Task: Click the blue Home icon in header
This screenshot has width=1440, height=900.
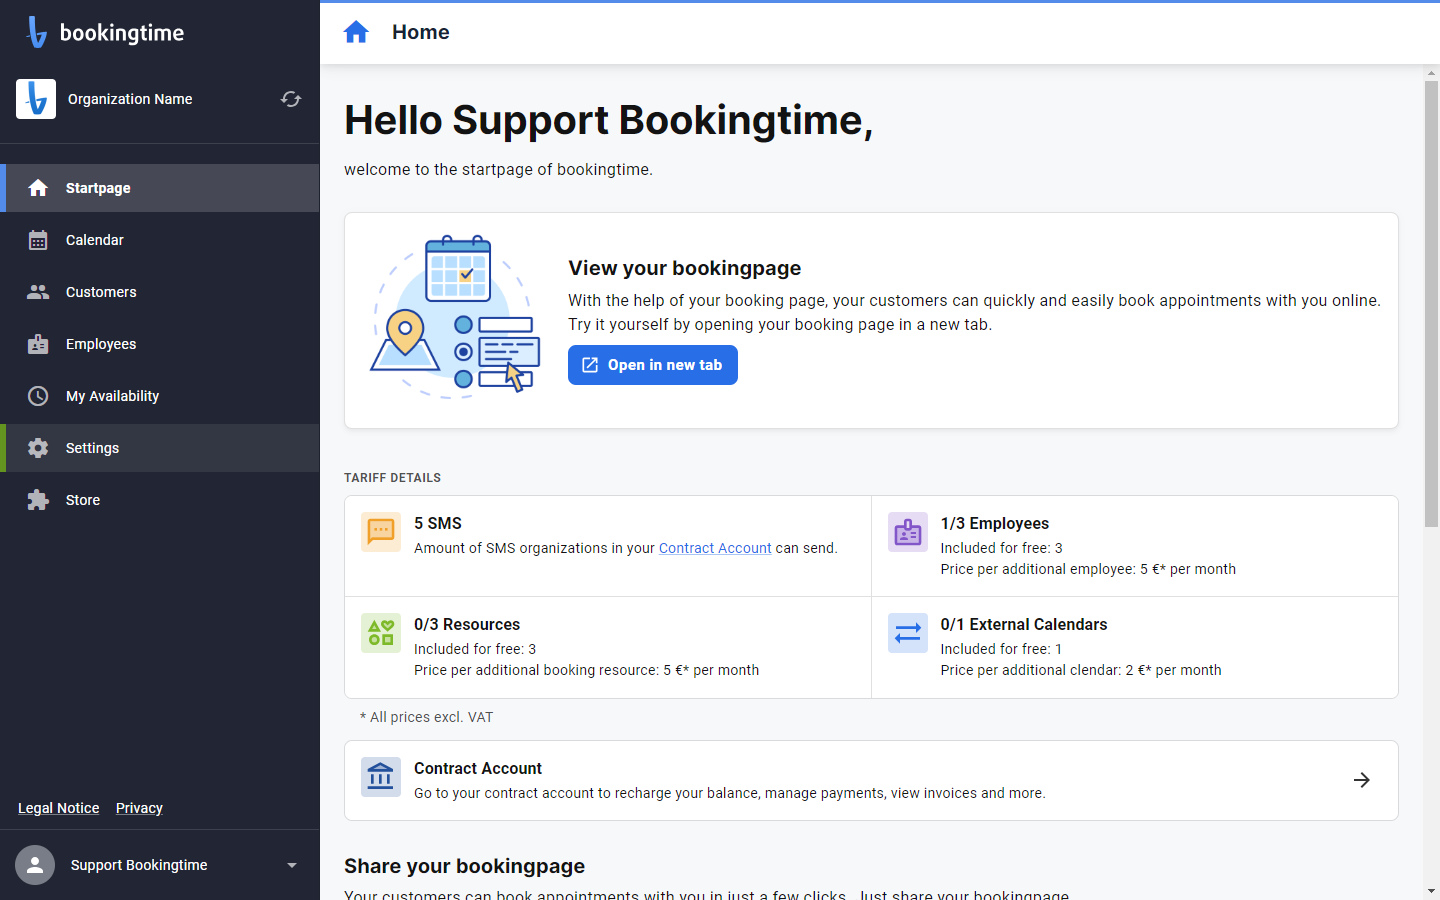Action: (x=356, y=32)
